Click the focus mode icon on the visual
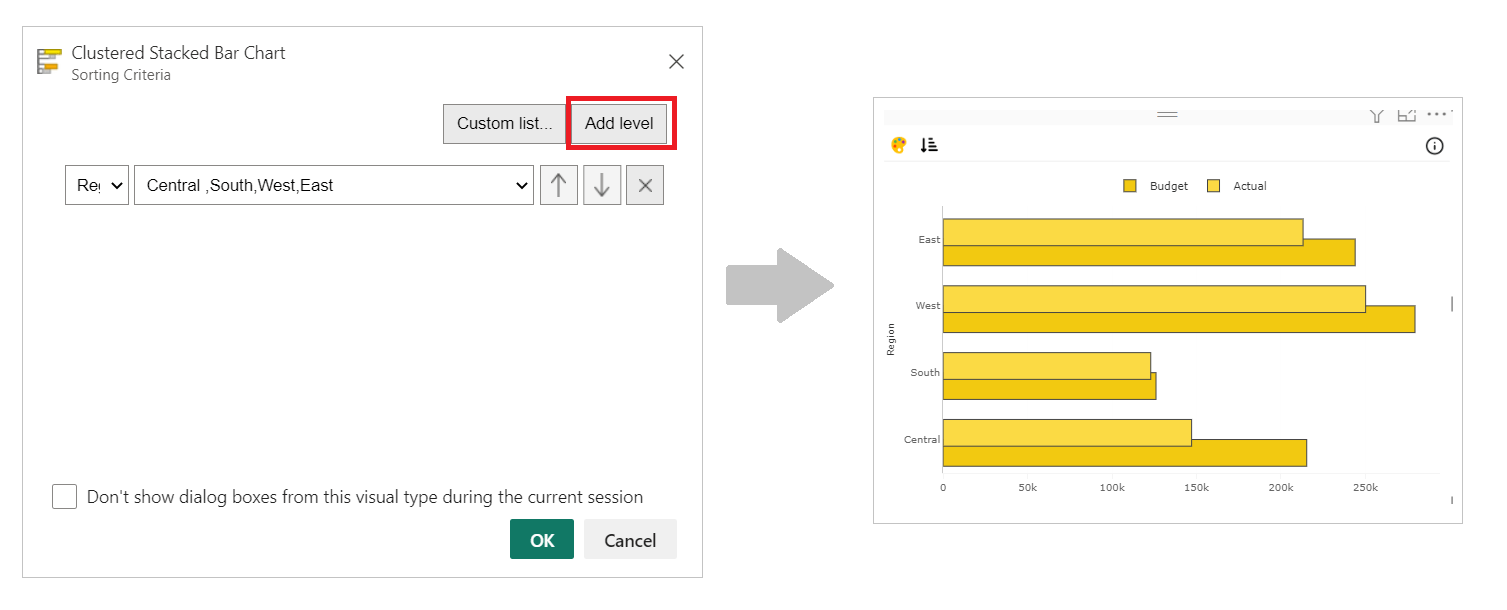 point(1407,115)
